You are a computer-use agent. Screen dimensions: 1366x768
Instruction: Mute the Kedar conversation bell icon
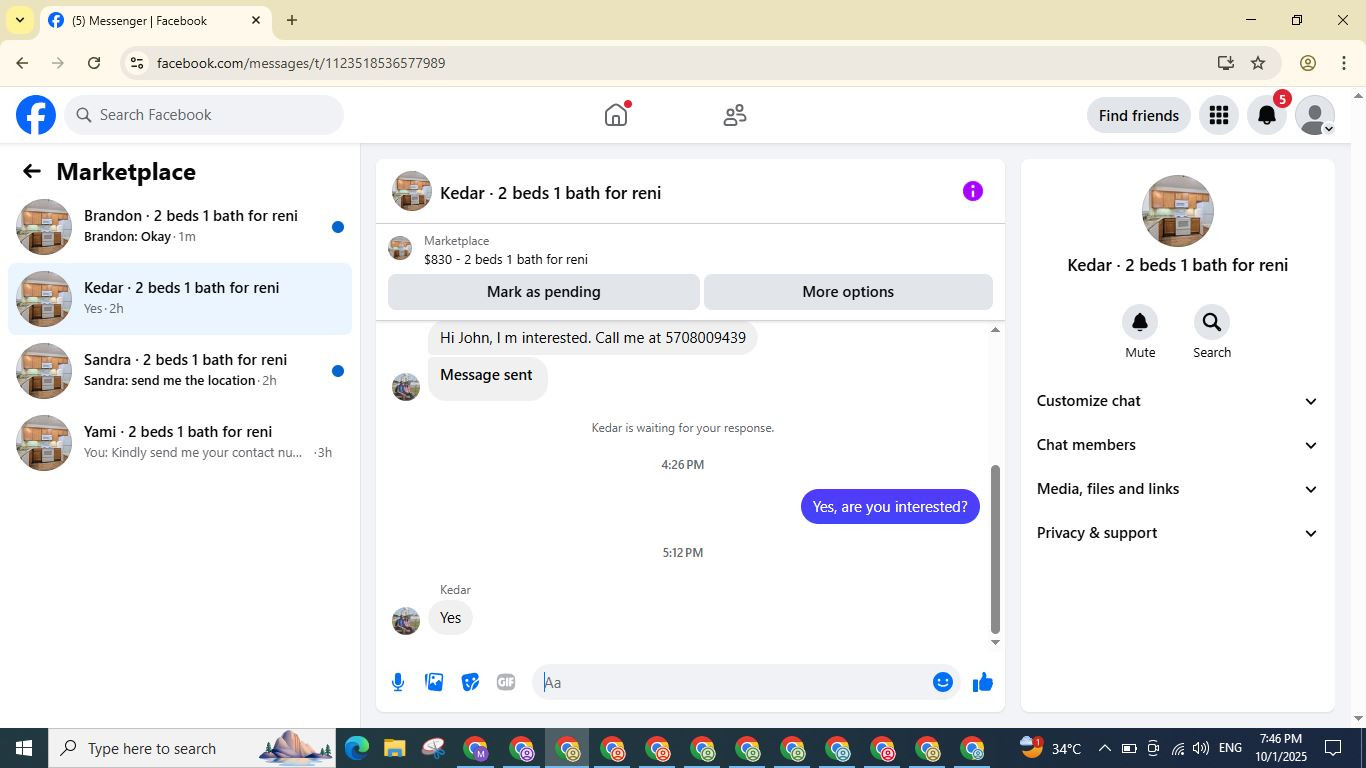(x=1140, y=322)
